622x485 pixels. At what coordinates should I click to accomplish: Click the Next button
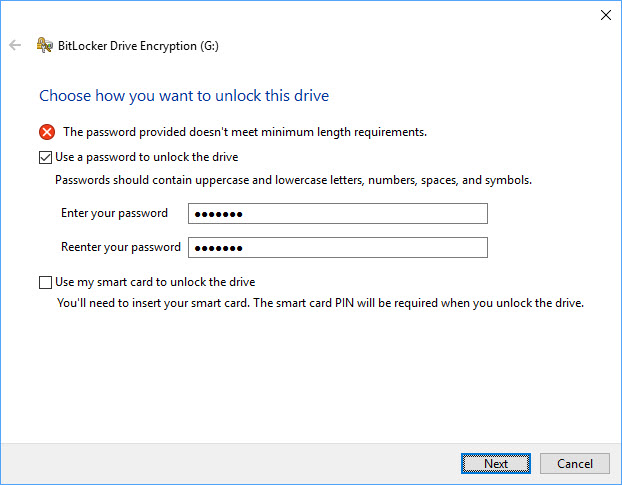tap(496, 464)
